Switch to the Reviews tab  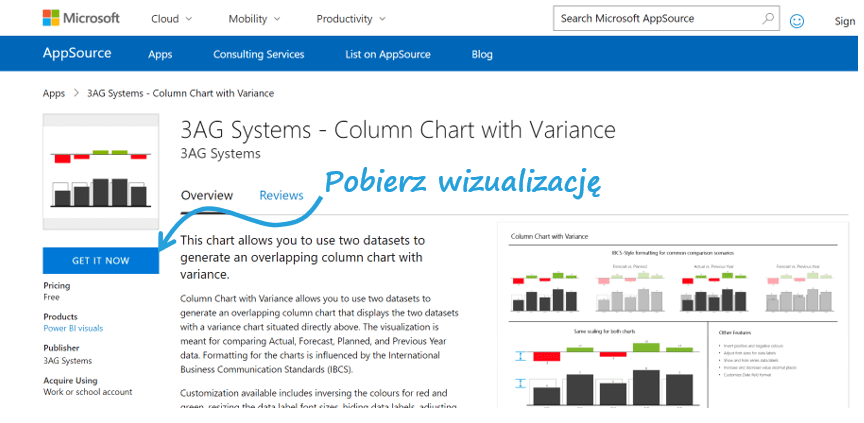(281, 195)
